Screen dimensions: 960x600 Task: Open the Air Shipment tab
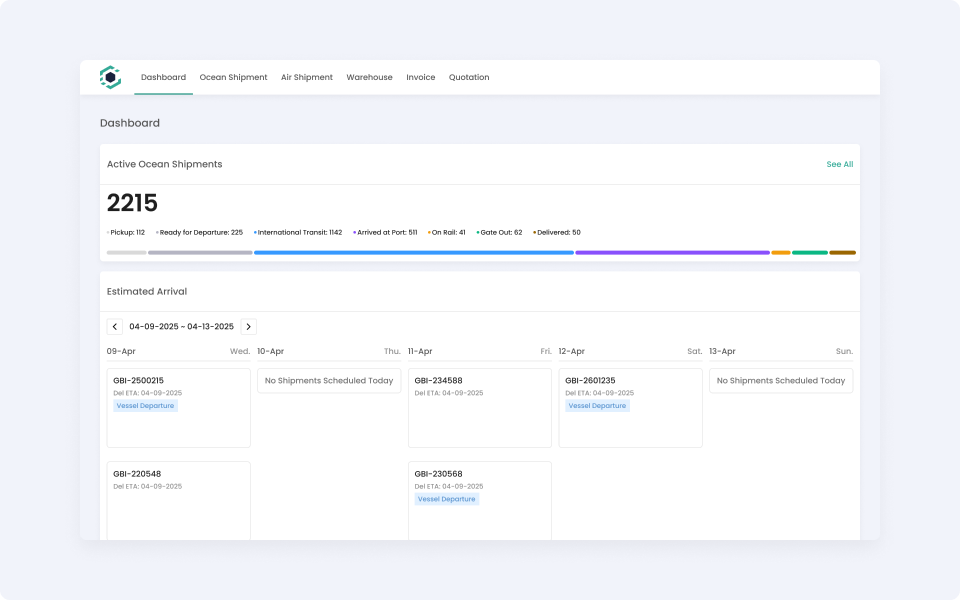tap(307, 77)
